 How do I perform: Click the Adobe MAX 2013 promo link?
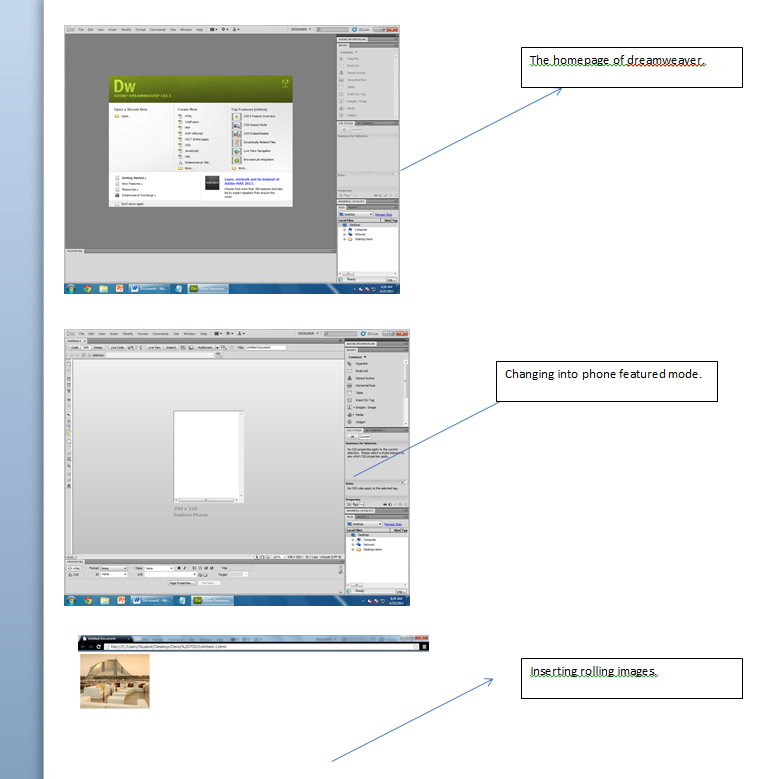tap(252, 181)
